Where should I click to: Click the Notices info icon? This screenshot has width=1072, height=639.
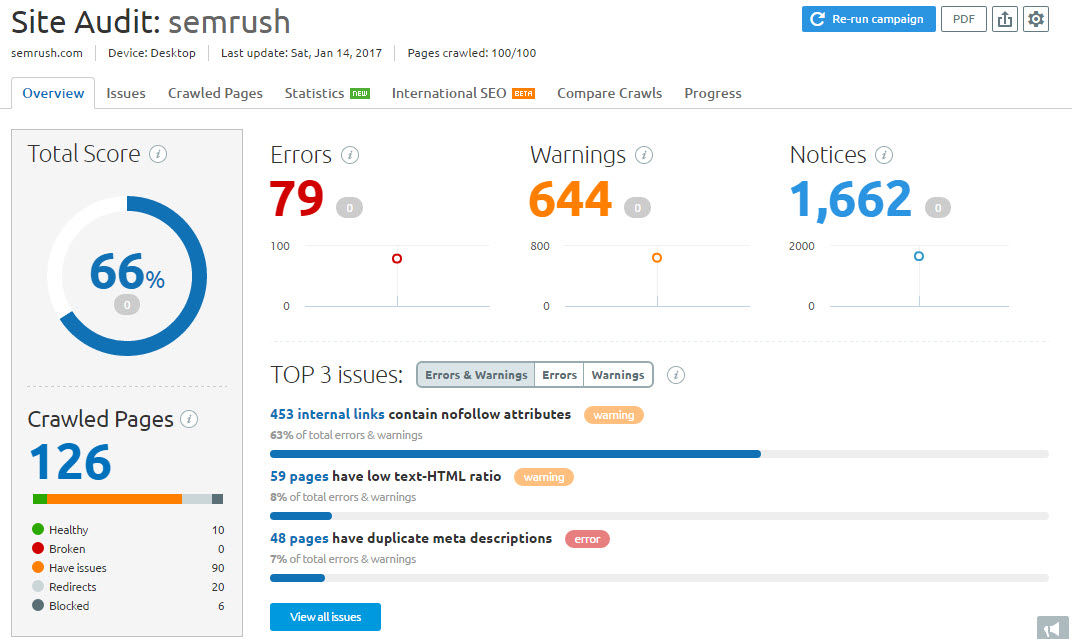(x=884, y=155)
